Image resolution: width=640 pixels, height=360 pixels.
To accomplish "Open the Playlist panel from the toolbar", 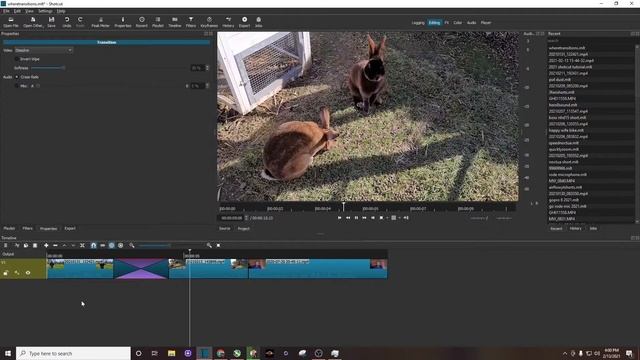I will pos(158,22).
